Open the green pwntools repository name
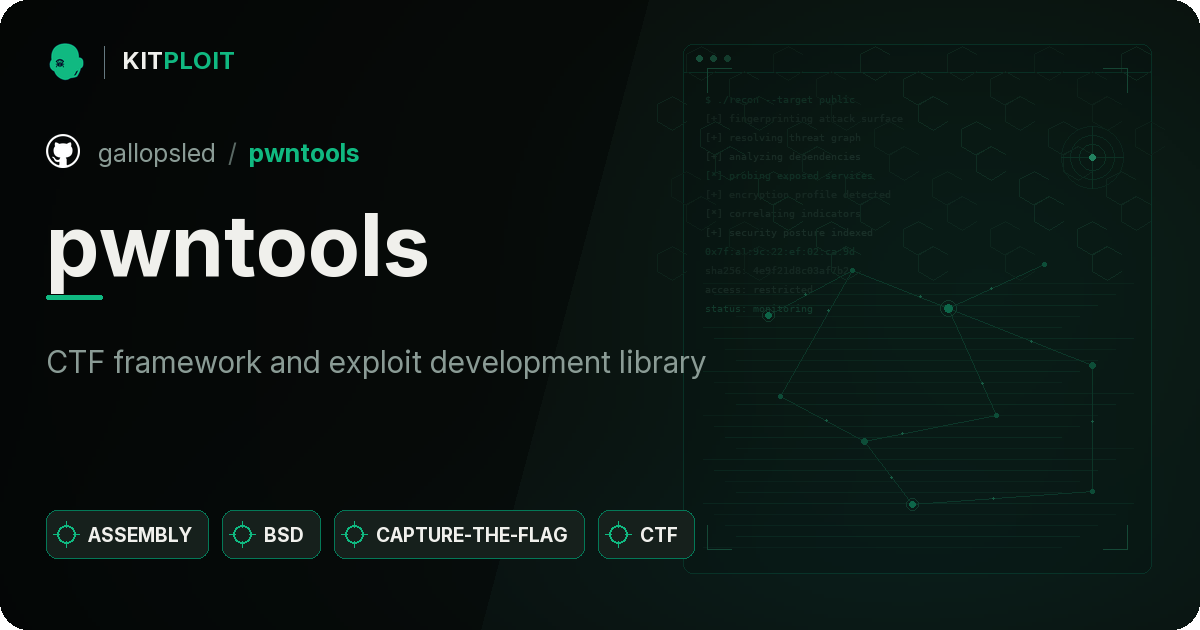This screenshot has width=1200, height=630. tap(304, 153)
